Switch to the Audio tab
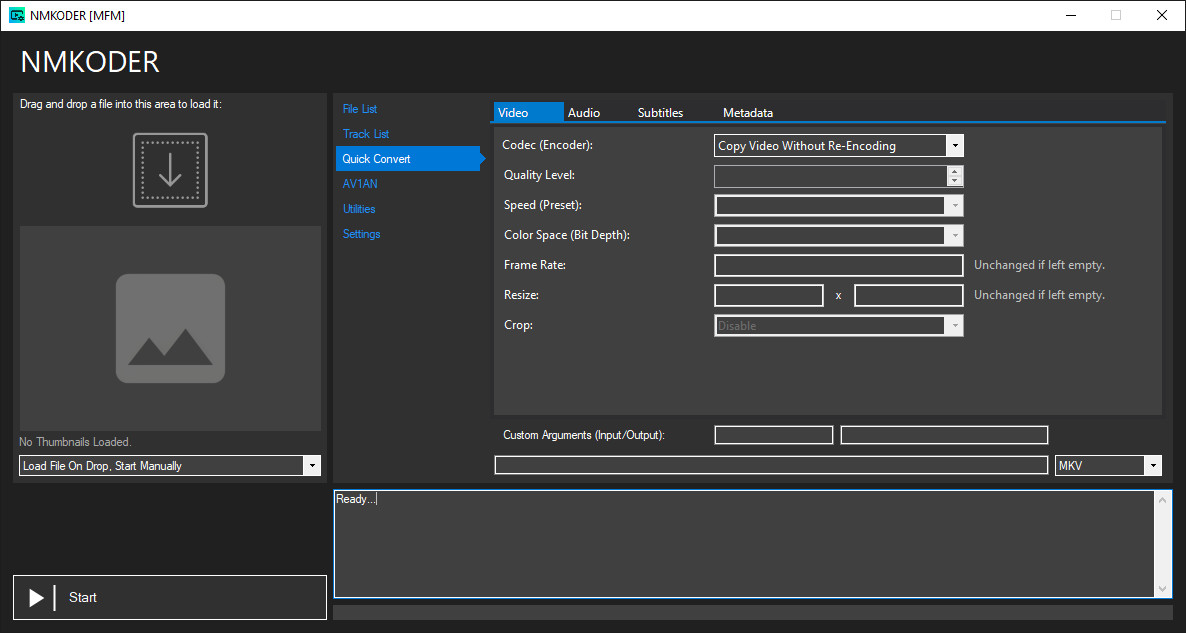This screenshot has height=633, width=1186. pyautogui.click(x=584, y=113)
